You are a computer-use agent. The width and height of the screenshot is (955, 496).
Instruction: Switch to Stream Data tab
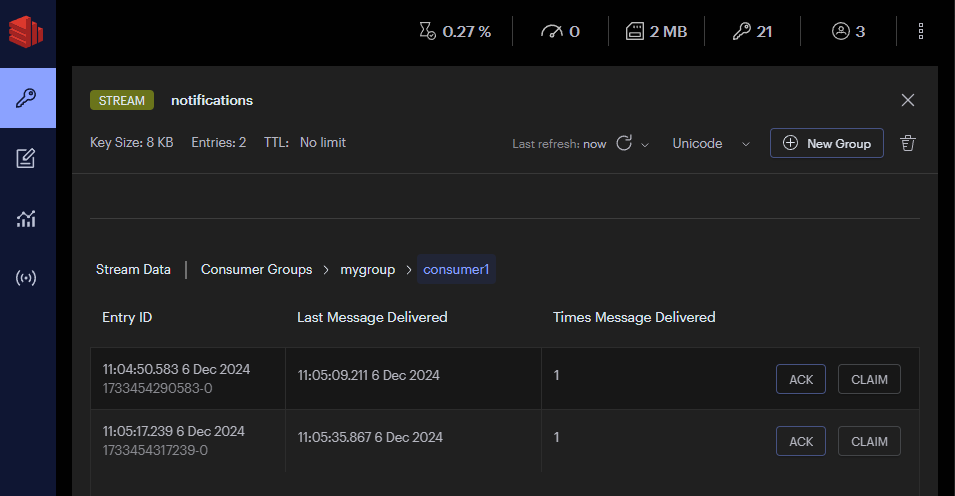[x=133, y=269]
